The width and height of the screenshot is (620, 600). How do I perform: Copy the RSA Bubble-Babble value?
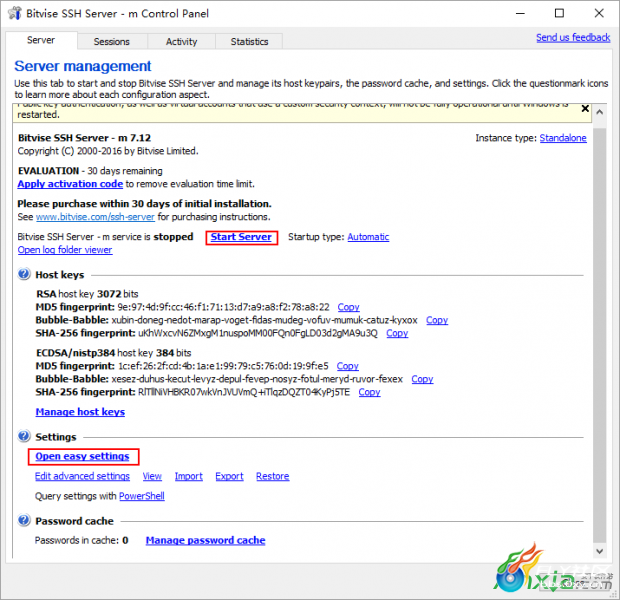[437, 320]
